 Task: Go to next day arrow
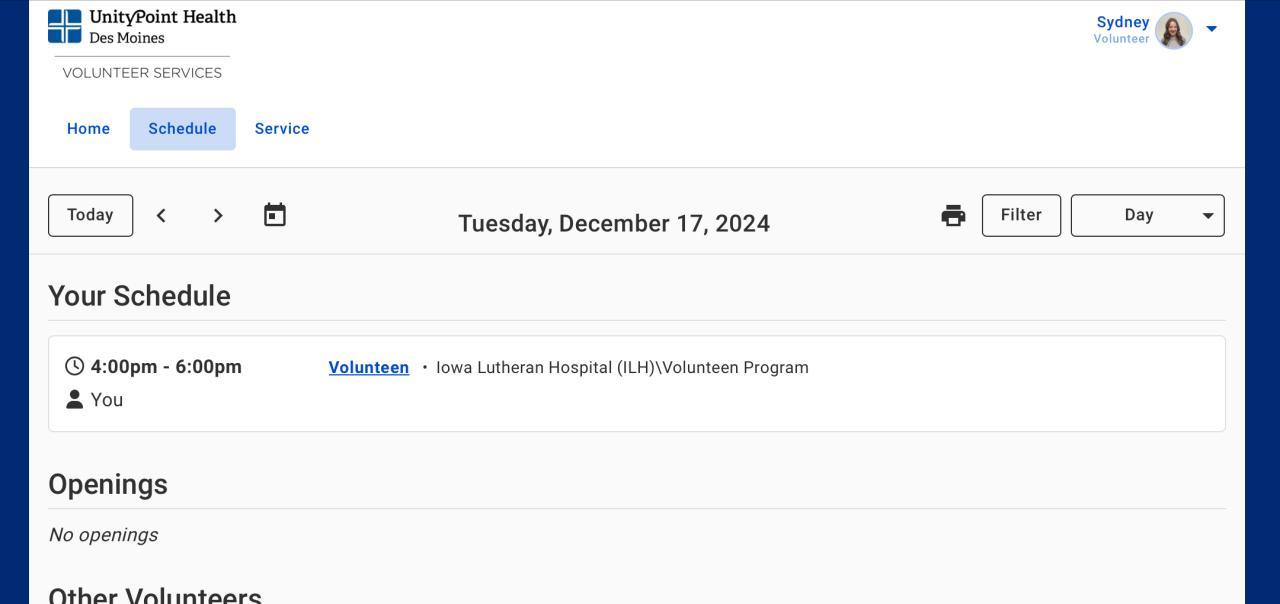(x=218, y=216)
